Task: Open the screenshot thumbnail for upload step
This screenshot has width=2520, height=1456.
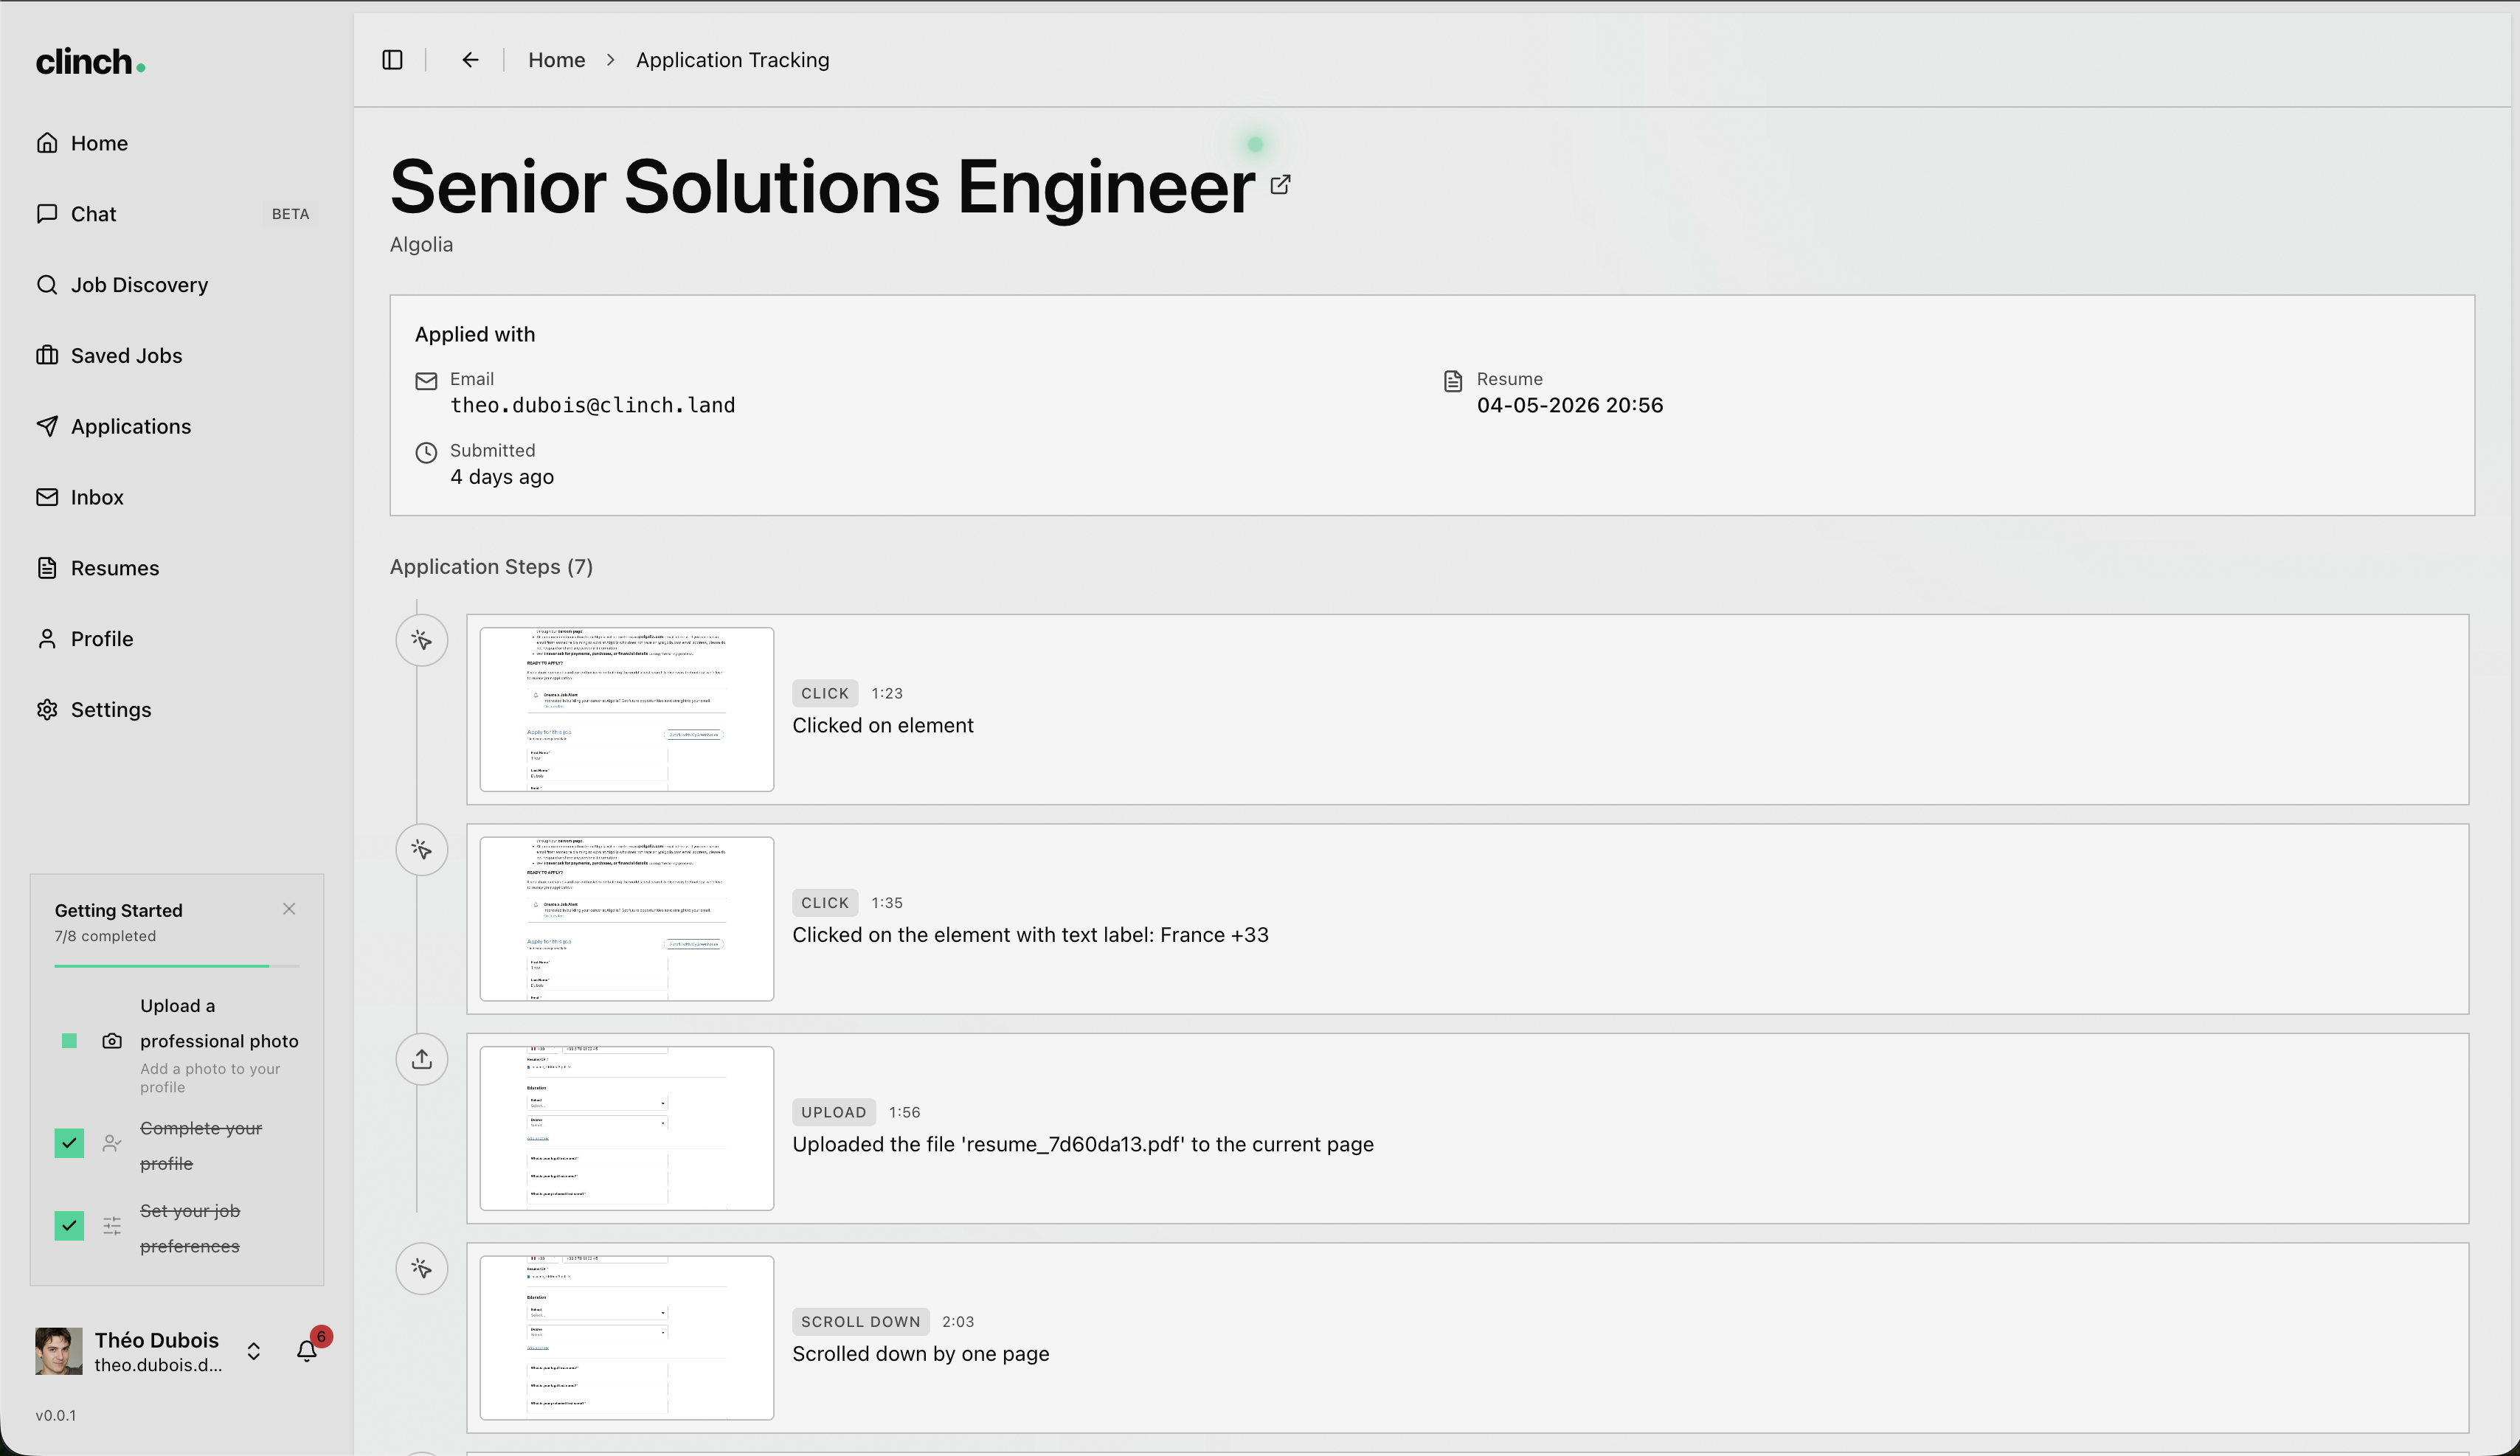Action: click(627, 1128)
